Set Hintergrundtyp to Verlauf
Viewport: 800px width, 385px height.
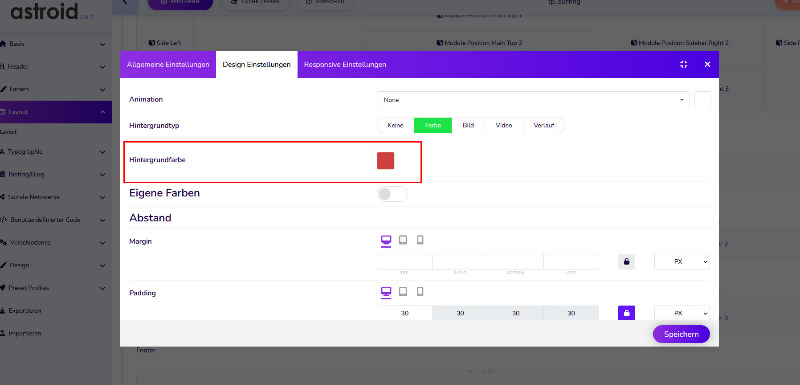coord(544,125)
